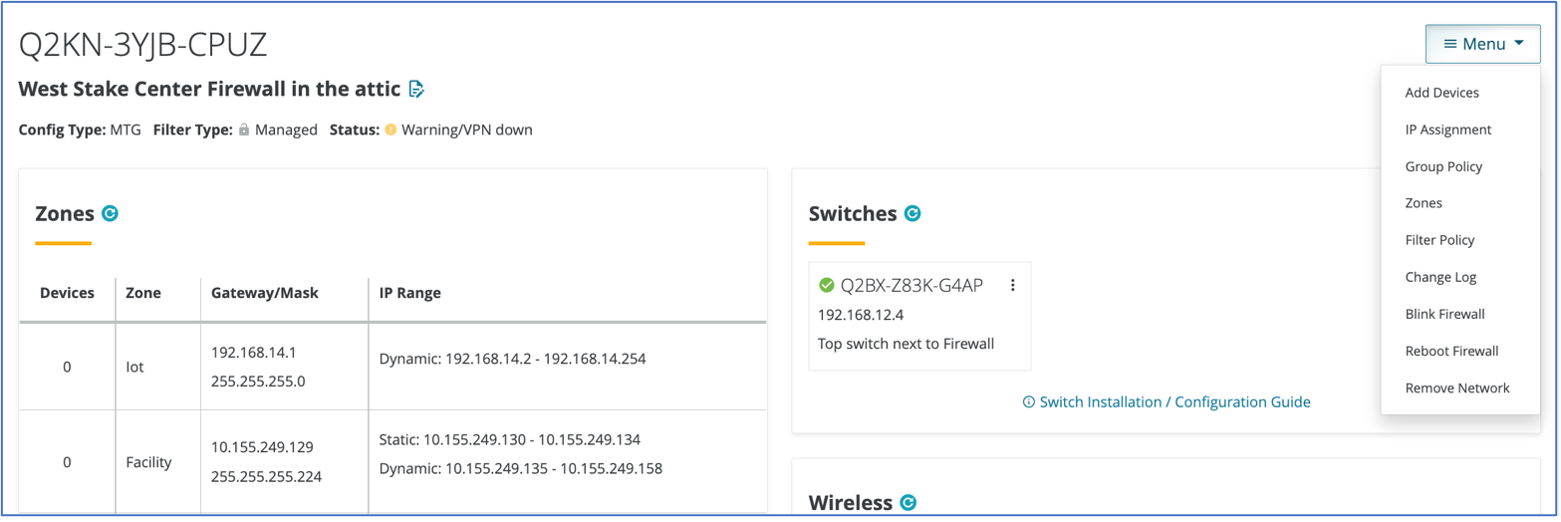Click the orange warning status indicator
Viewport: 1561px width, 522px height.
click(x=390, y=130)
